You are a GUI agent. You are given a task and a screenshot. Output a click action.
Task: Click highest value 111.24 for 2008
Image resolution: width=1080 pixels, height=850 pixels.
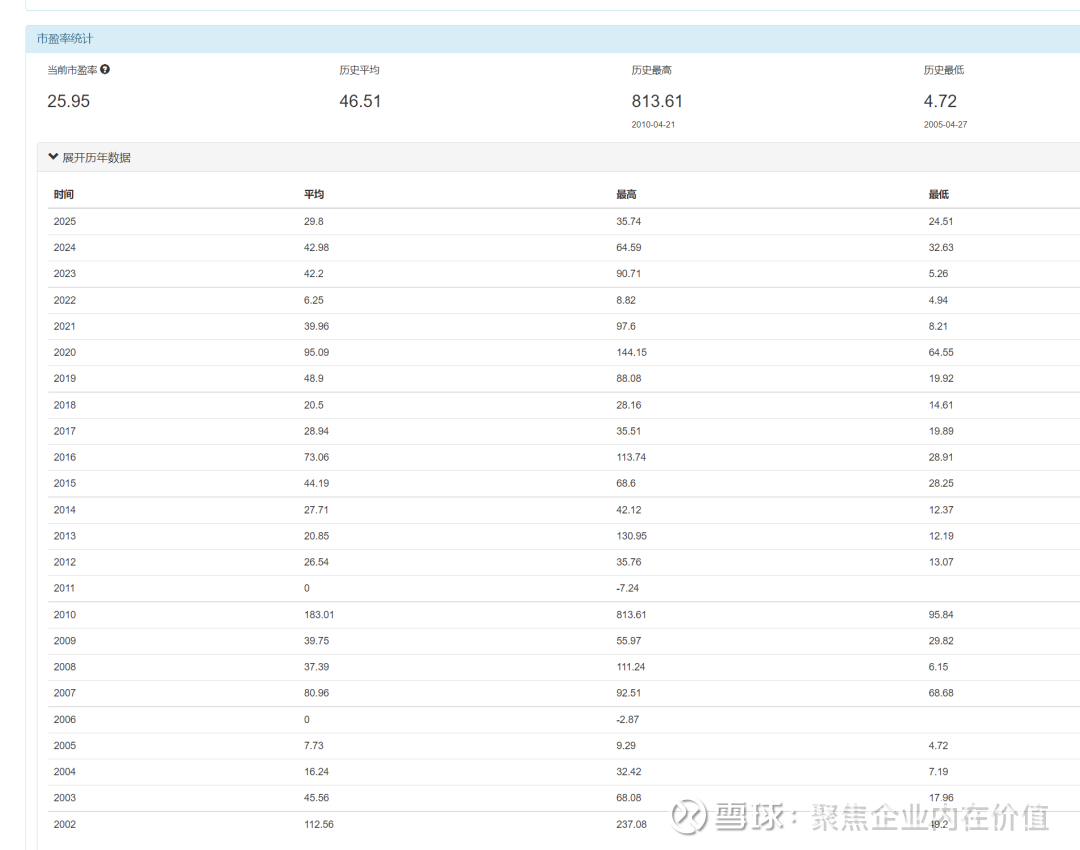click(630, 667)
